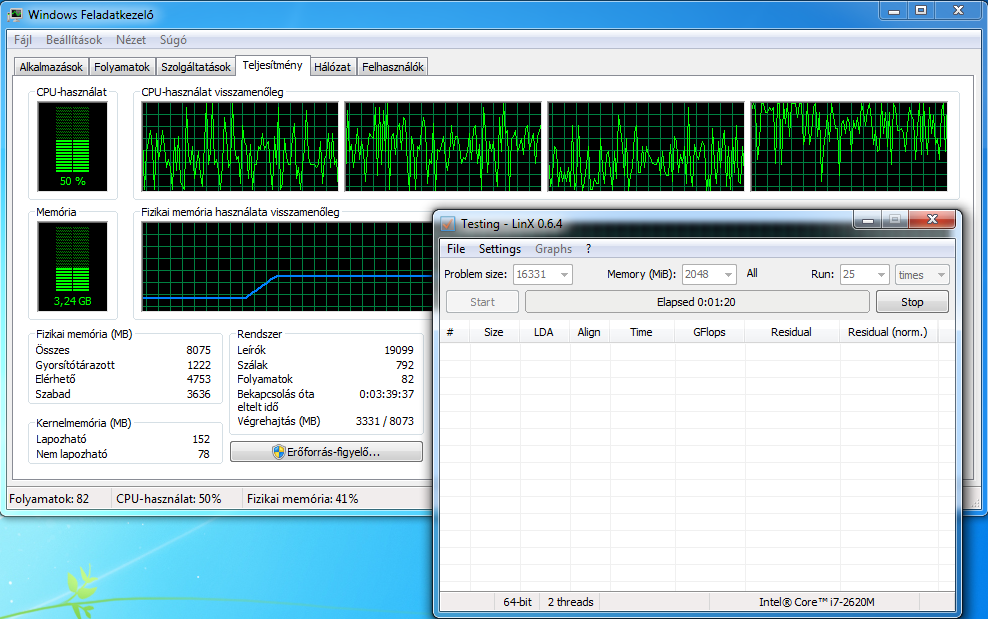
Task: Click the Szálak value 792
Action: tap(405, 365)
